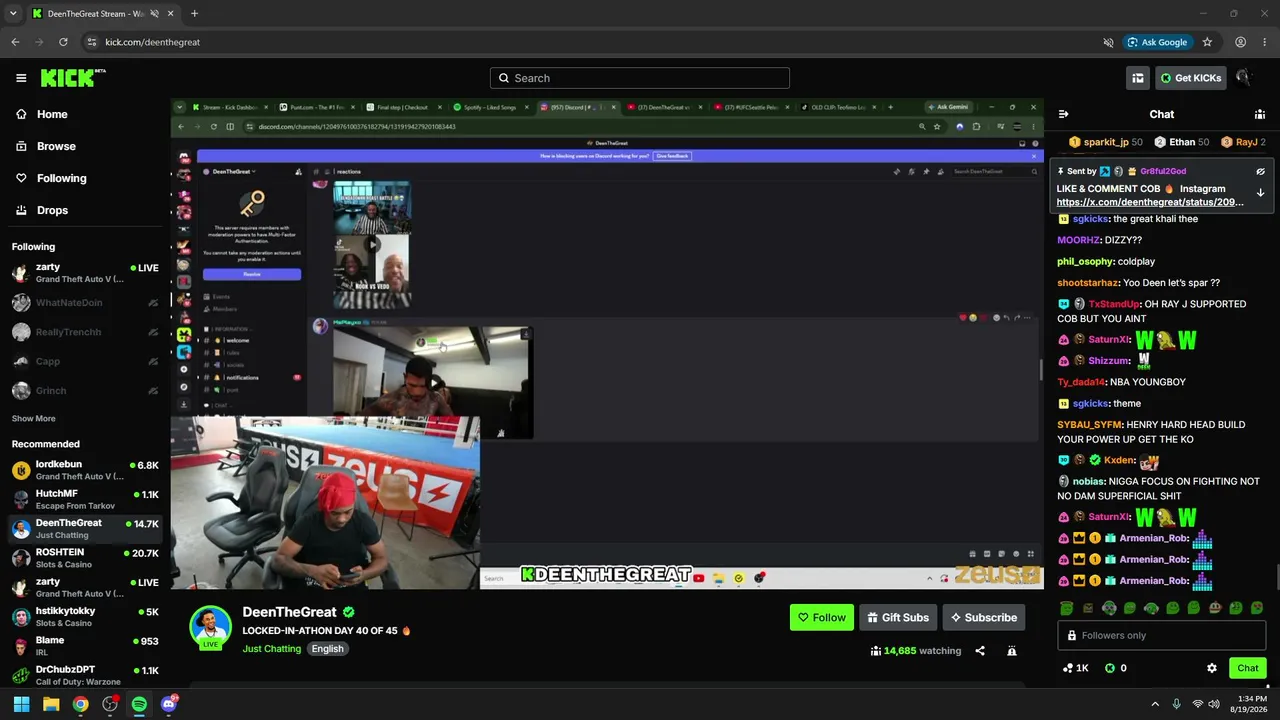Click the address bar muted-site icon
Viewport: 1280px width, 720px height.
pyautogui.click(x=1108, y=42)
